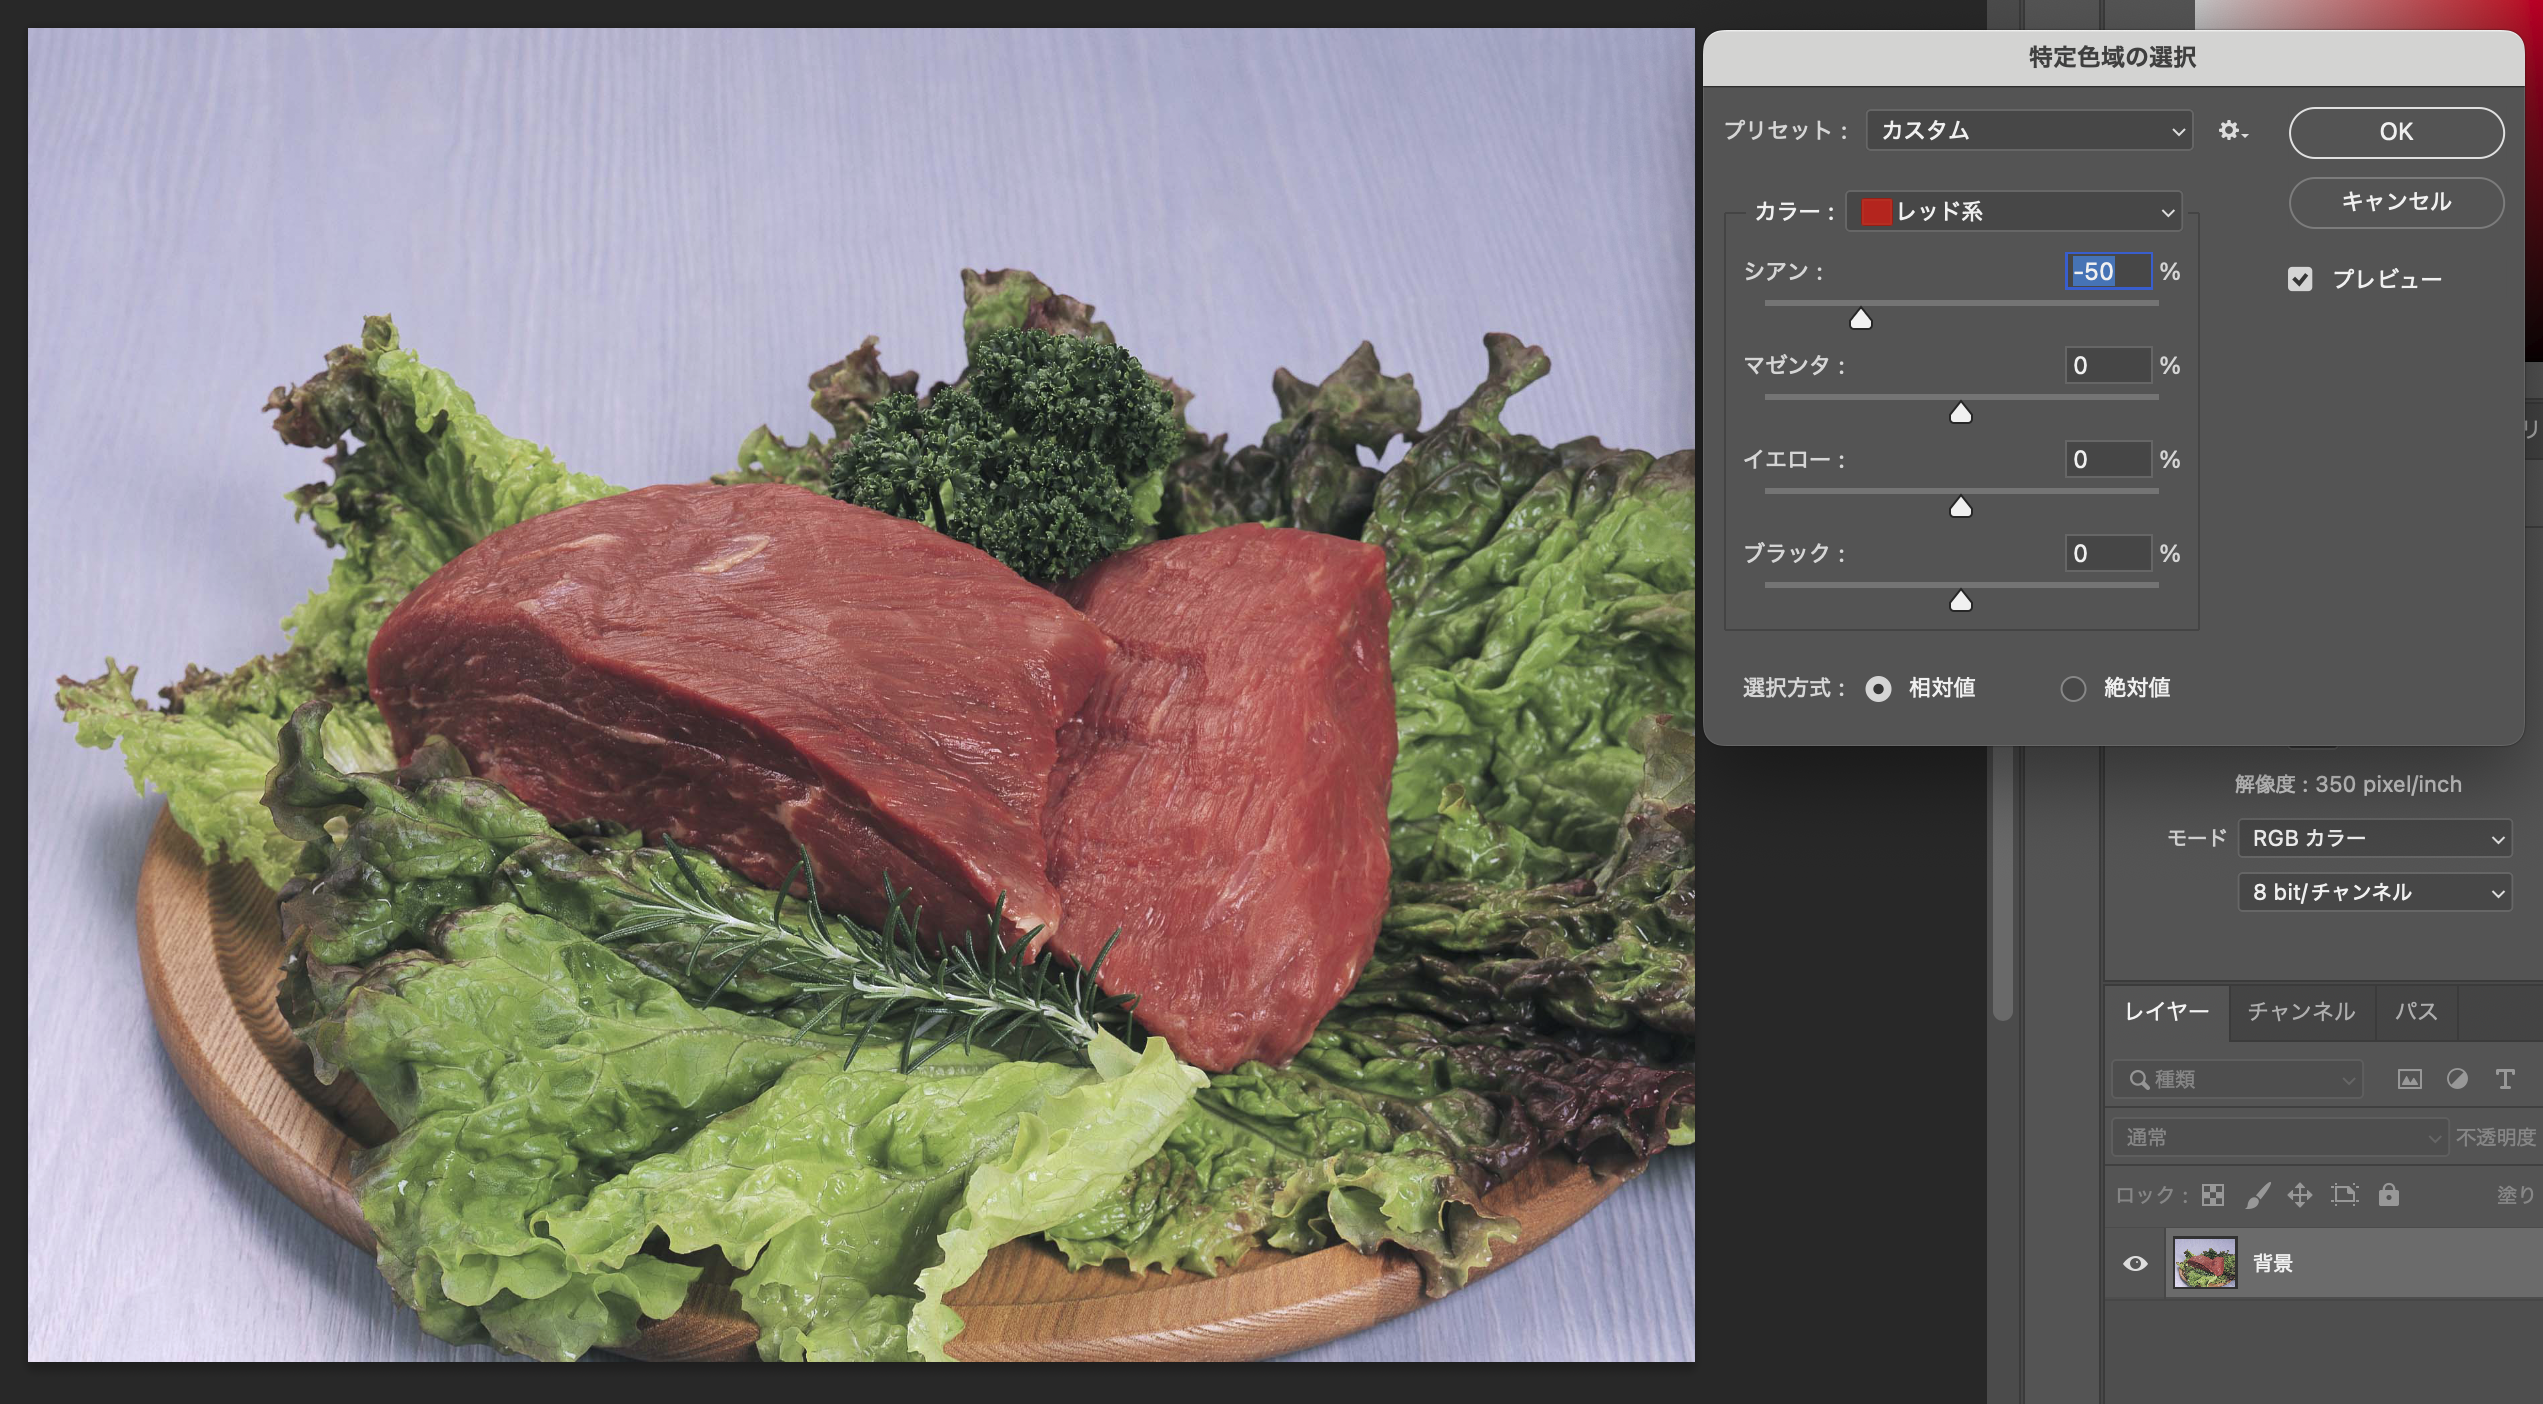Viewport: 2543px width, 1404px height.
Task: Open the カラー レッド系 dropdown
Action: pos(2013,211)
